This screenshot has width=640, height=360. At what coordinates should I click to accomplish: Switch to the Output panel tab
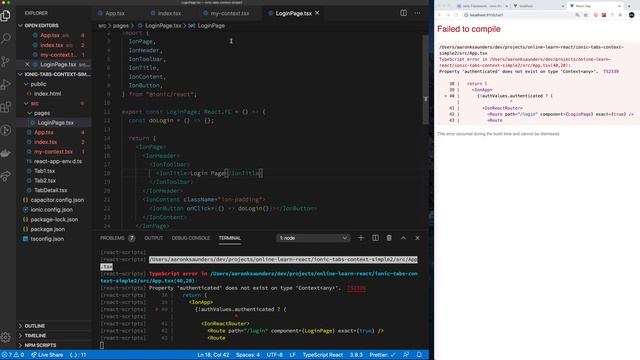[x=153, y=238]
